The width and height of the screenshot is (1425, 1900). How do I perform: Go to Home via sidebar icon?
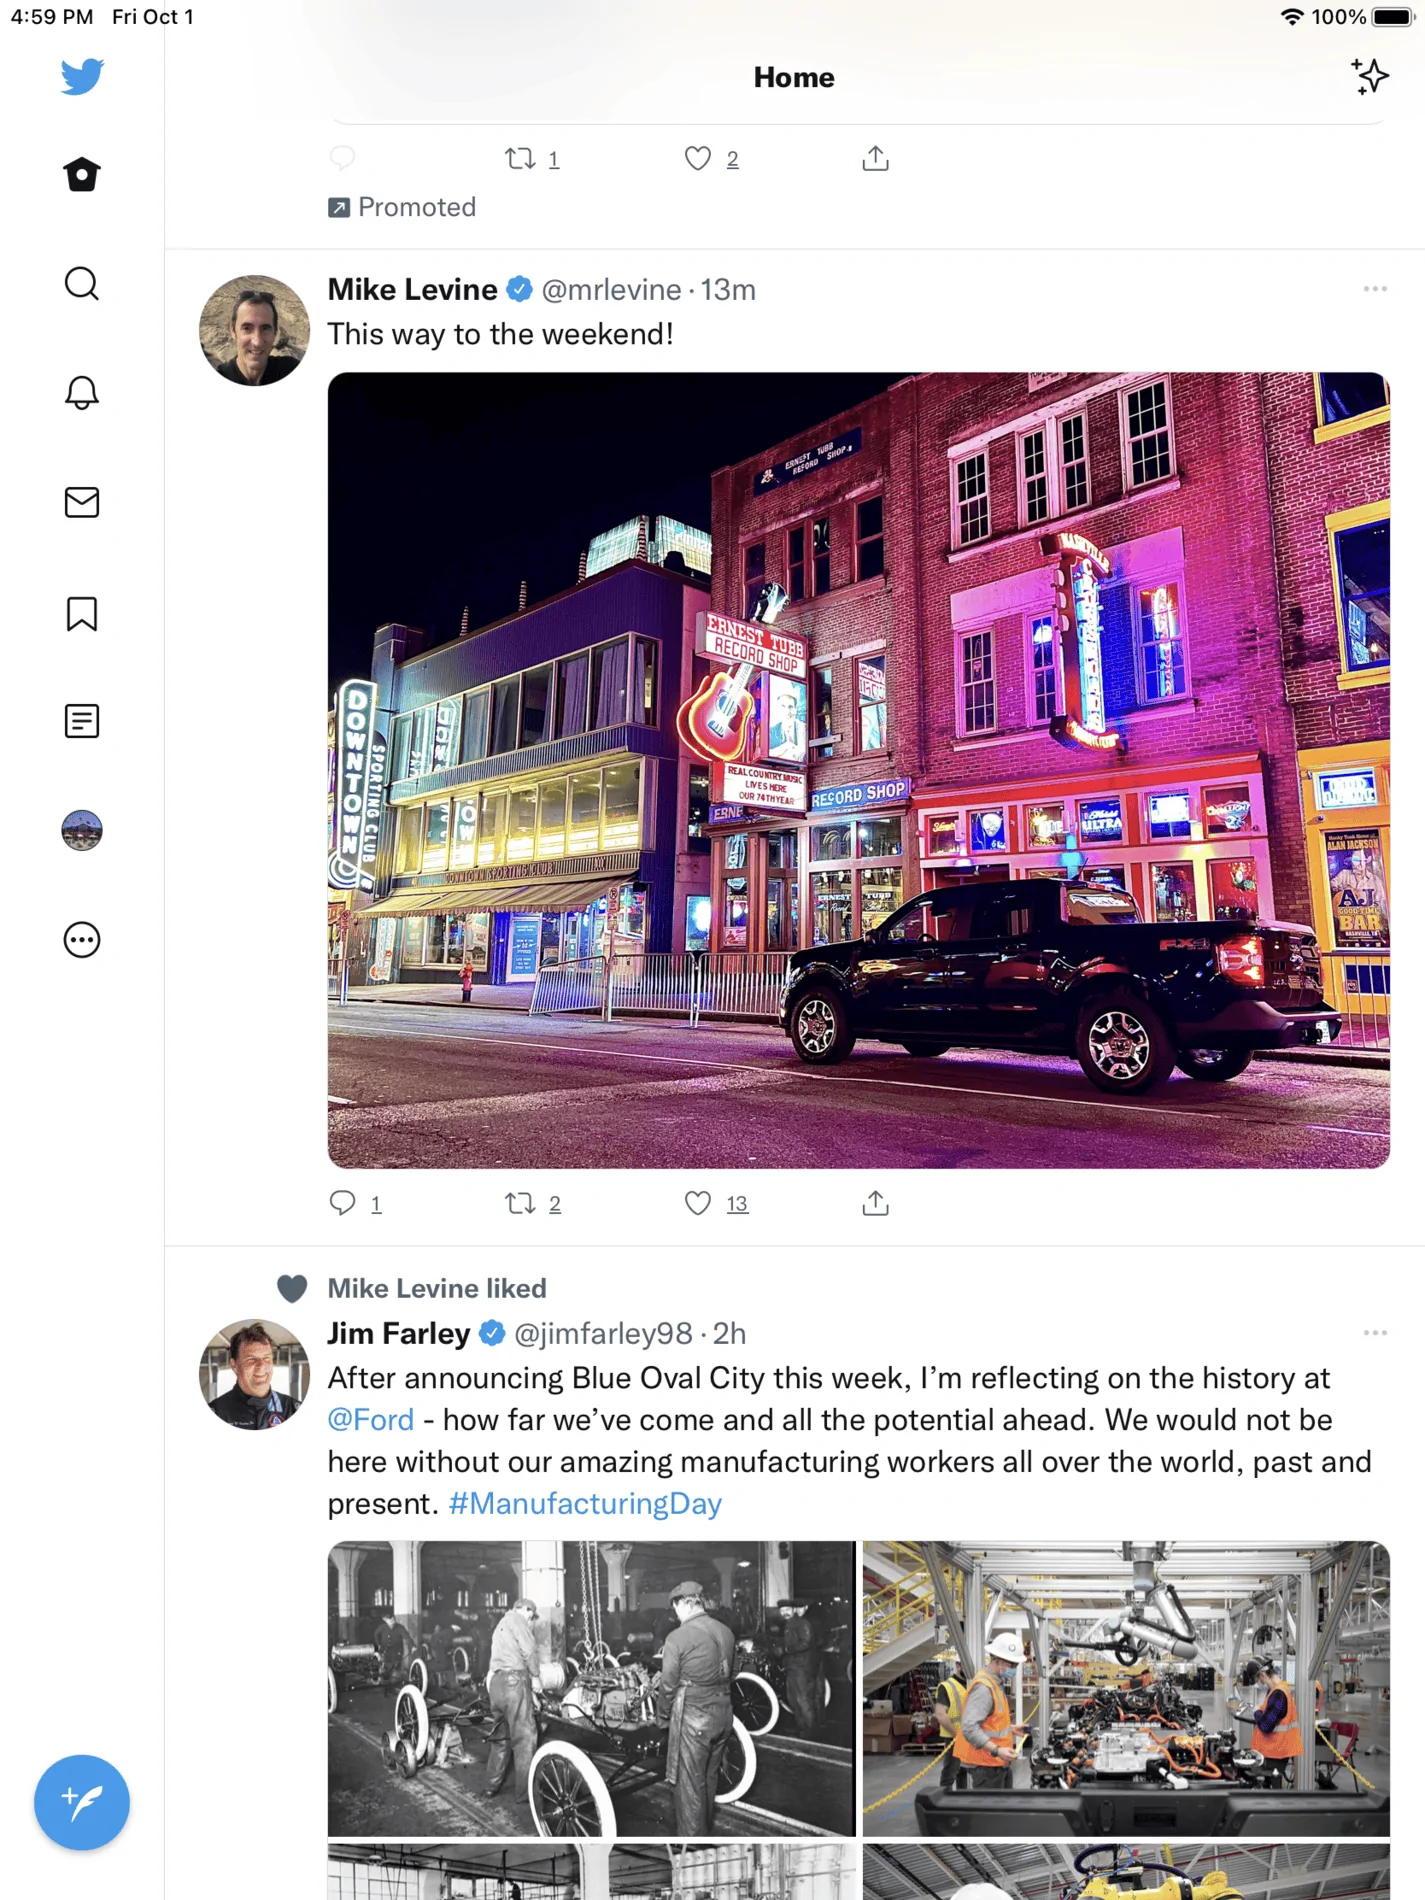click(82, 175)
